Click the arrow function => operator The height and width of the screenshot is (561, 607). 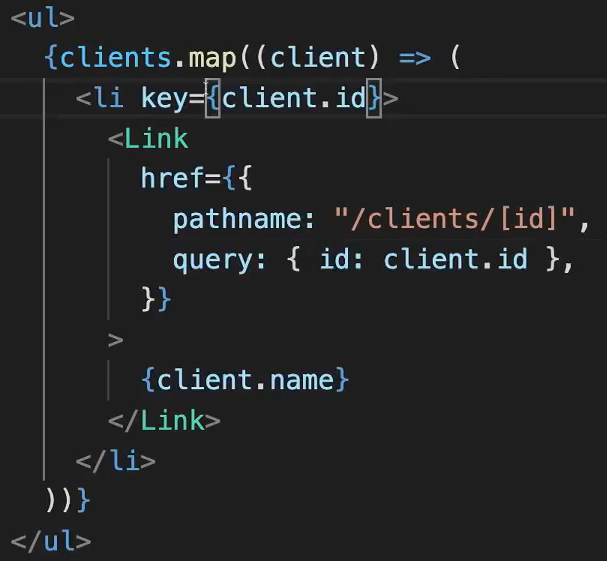414,57
